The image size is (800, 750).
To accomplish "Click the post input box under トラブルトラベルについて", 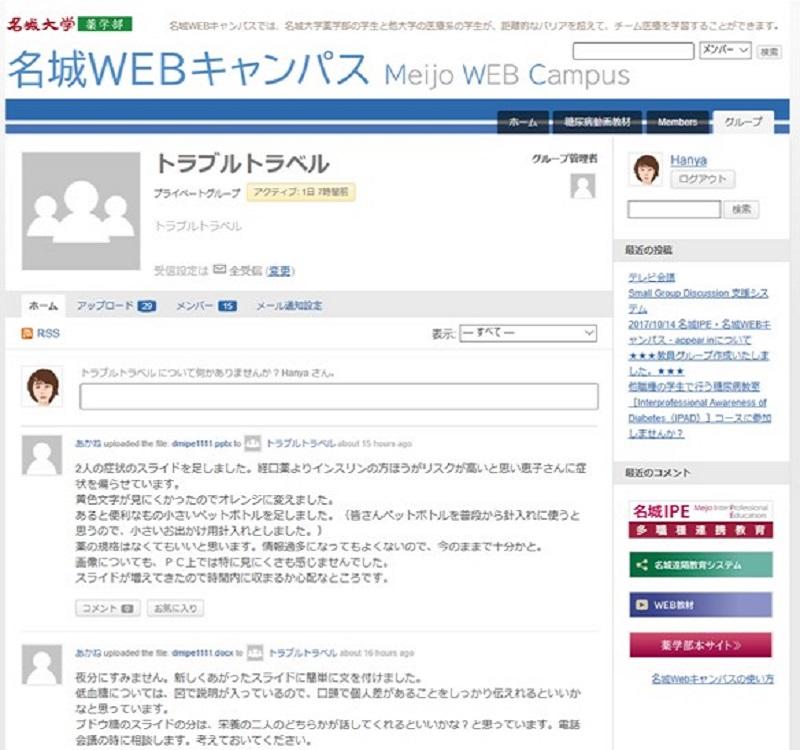I will (x=339, y=396).
